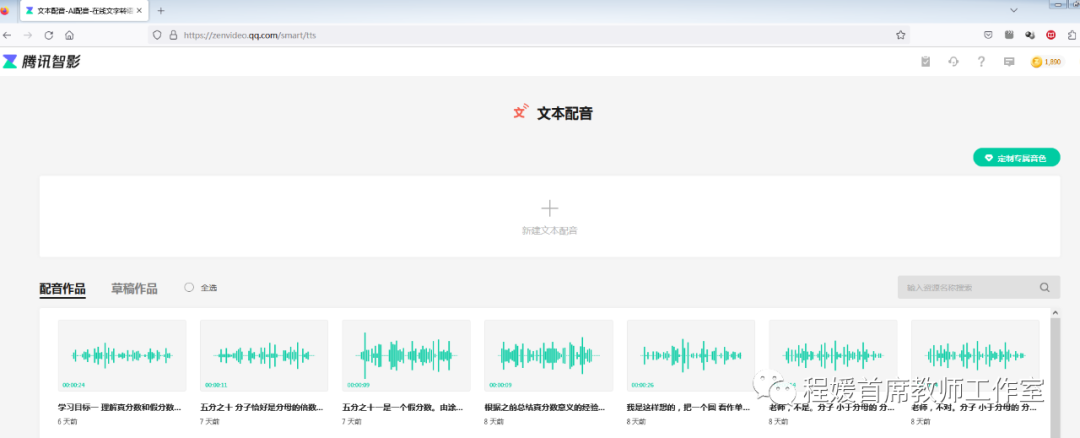Screen dimensions: 1080x438
Task: Click the 6 天前 date label
Action: tap(68, 421)
